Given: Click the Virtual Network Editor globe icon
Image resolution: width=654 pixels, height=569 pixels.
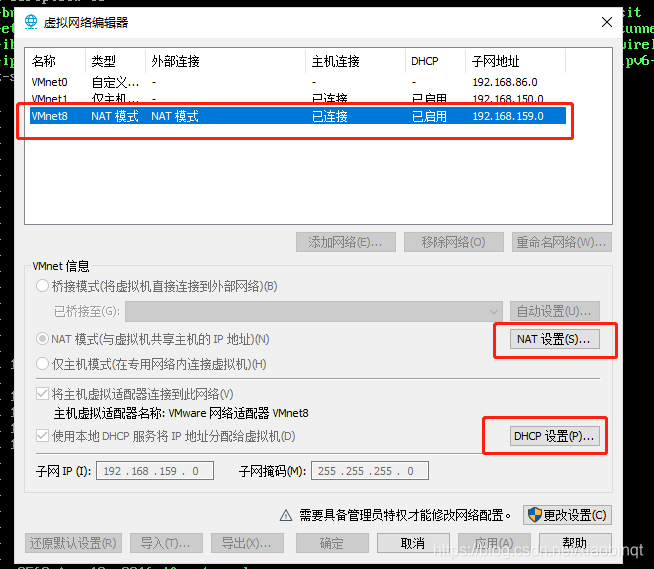Looking at the screenshot, I should click(x=31, y=22).
